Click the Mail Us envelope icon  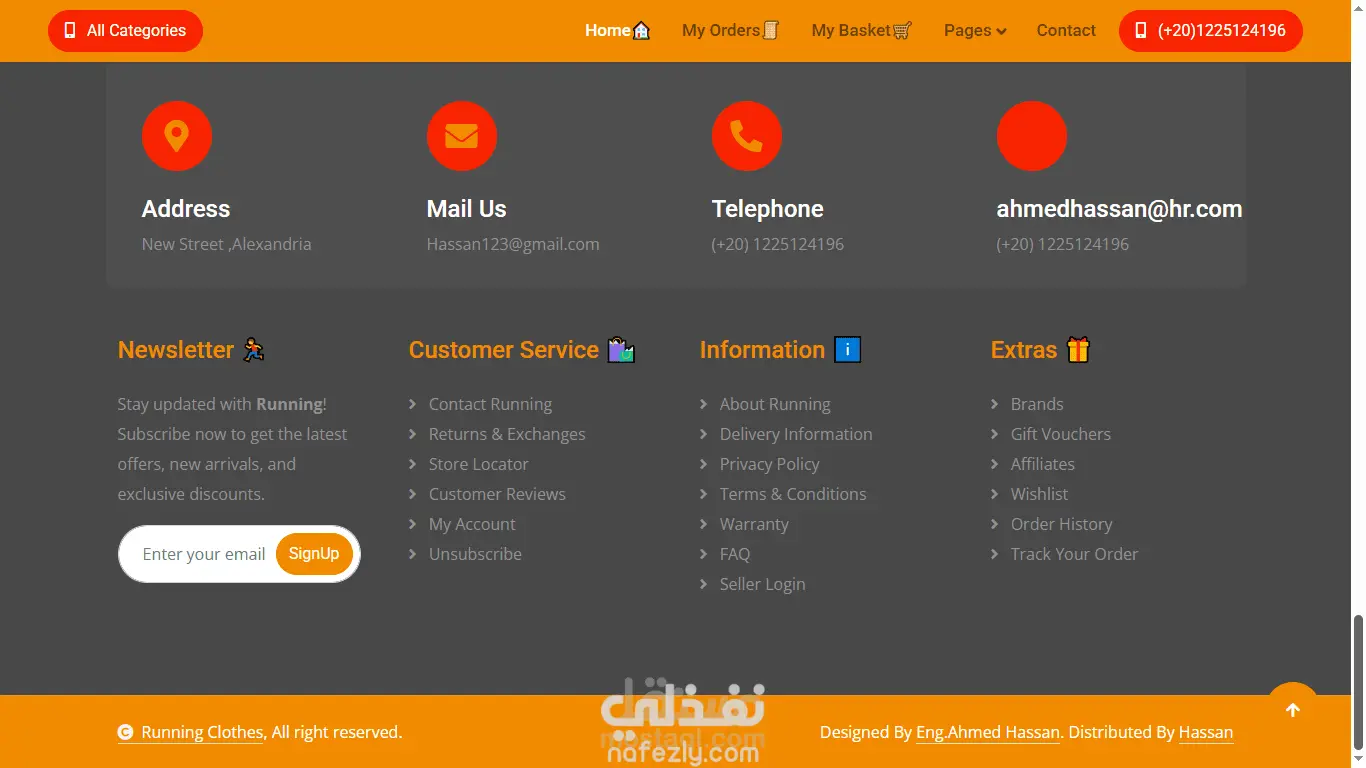point(462,136)
